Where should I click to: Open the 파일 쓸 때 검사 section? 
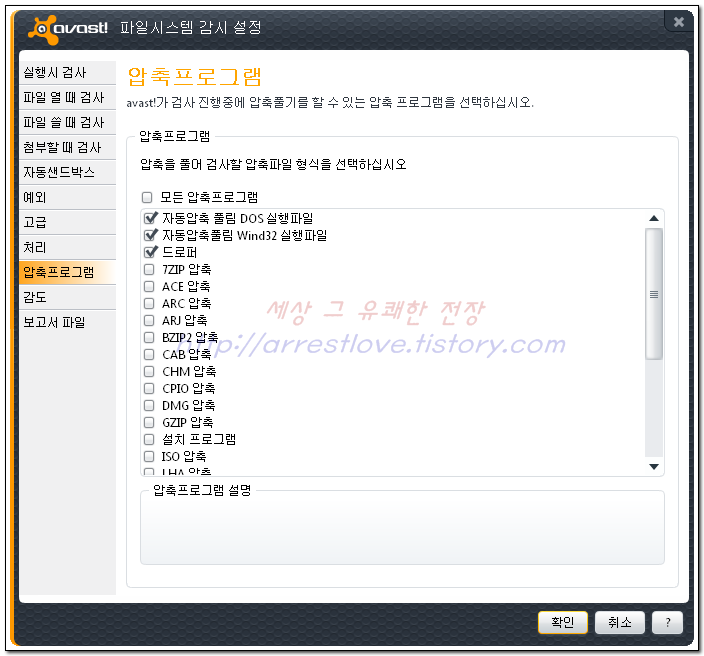pos(67,123)
